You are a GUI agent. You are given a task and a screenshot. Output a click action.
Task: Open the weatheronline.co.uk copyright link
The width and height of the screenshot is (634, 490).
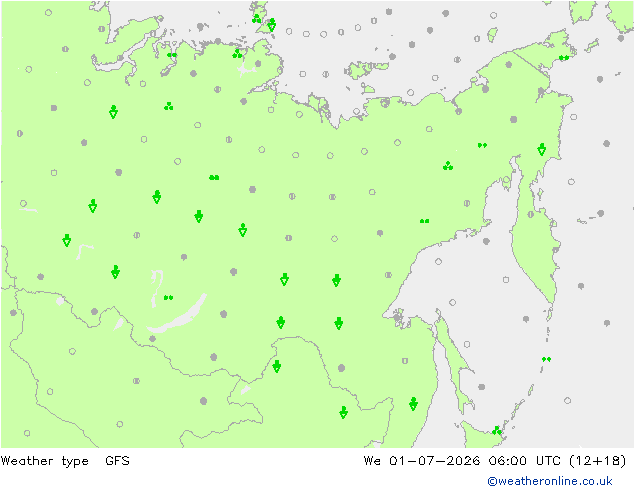pos(550,481)
